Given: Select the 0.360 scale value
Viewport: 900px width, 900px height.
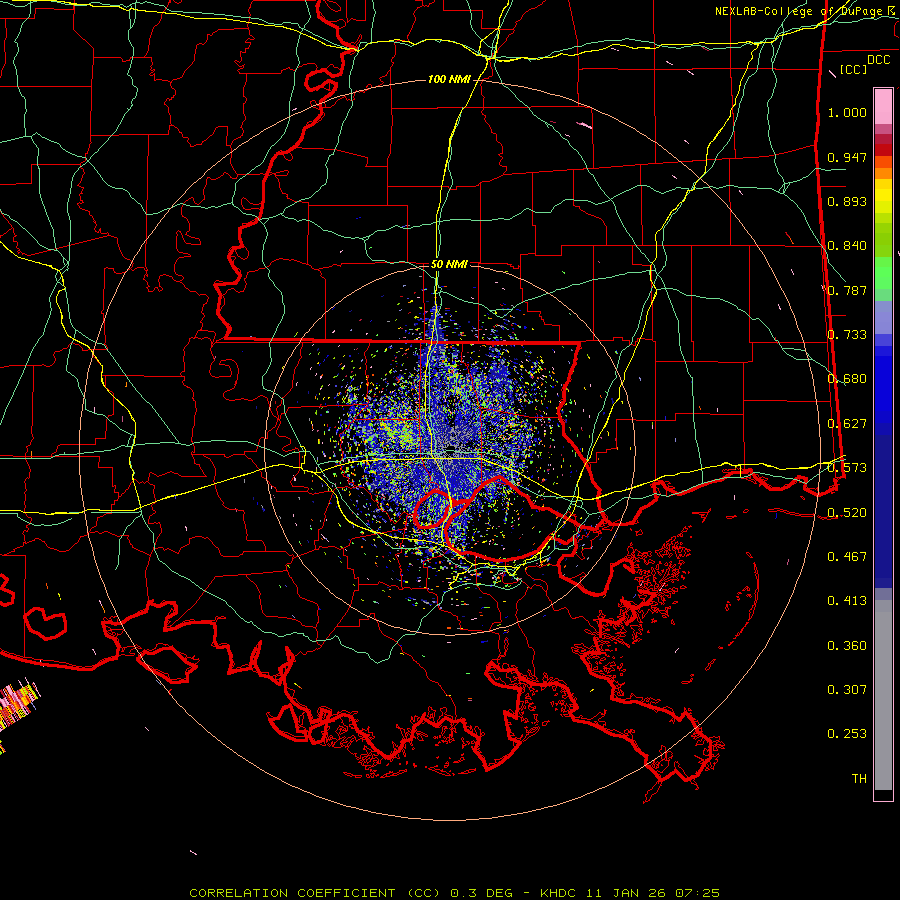Looking at the screenshot, I should click(847, 646).
